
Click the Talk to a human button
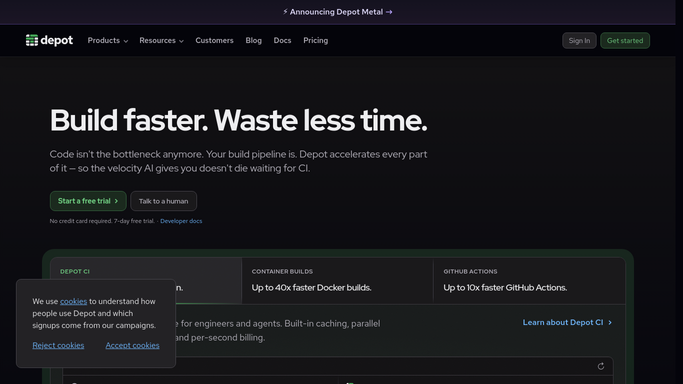point(163,201)
